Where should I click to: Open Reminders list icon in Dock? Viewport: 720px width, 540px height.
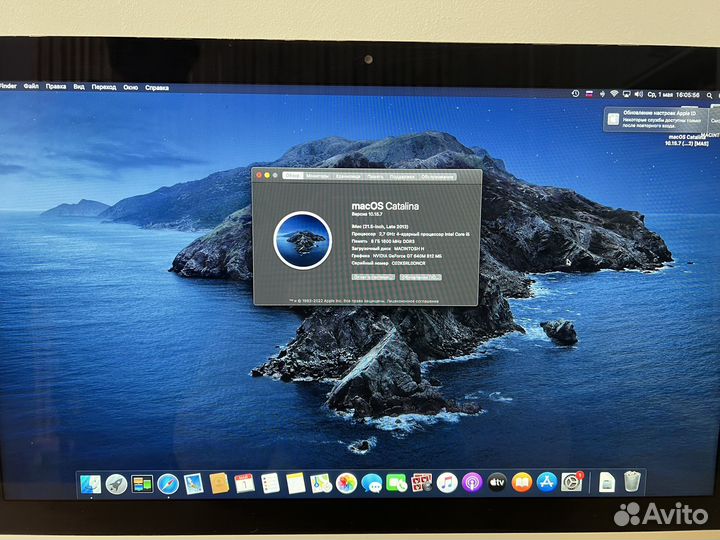tap(270, 484)
